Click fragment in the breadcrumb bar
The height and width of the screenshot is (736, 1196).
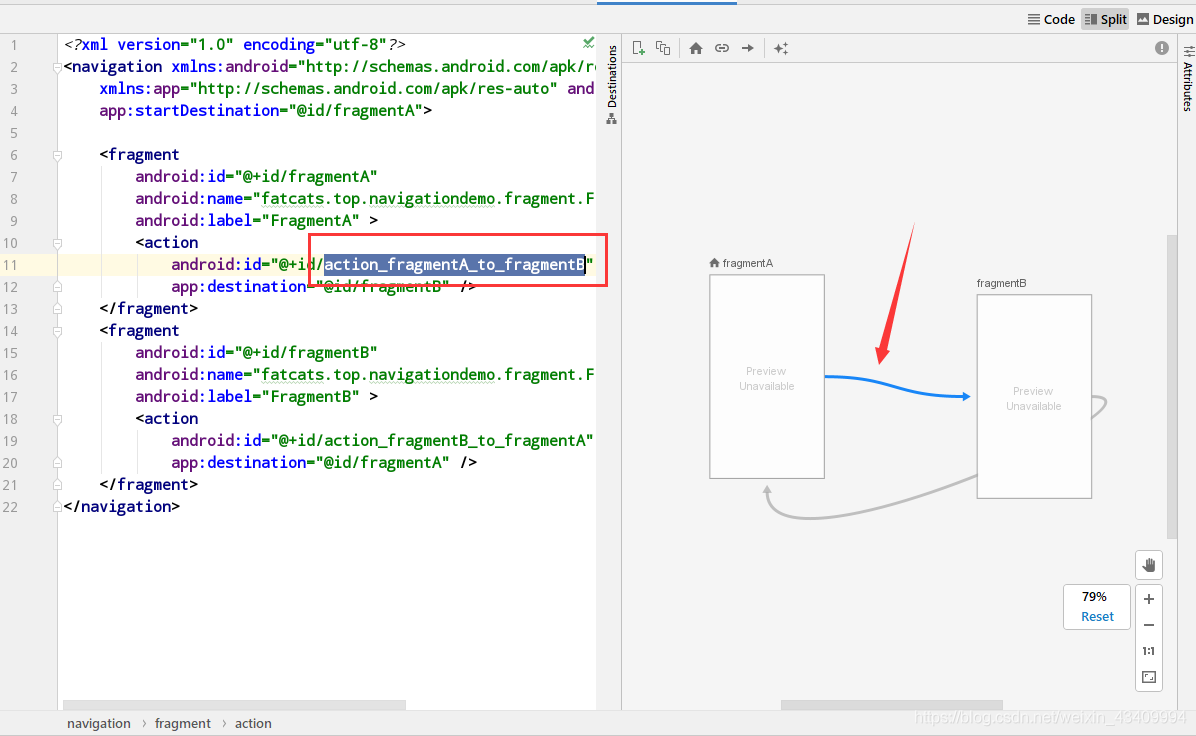(x=182, y=723)
